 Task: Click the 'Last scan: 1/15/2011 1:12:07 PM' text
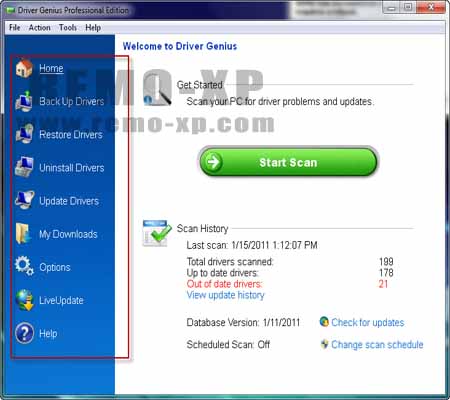click(252, 245)
